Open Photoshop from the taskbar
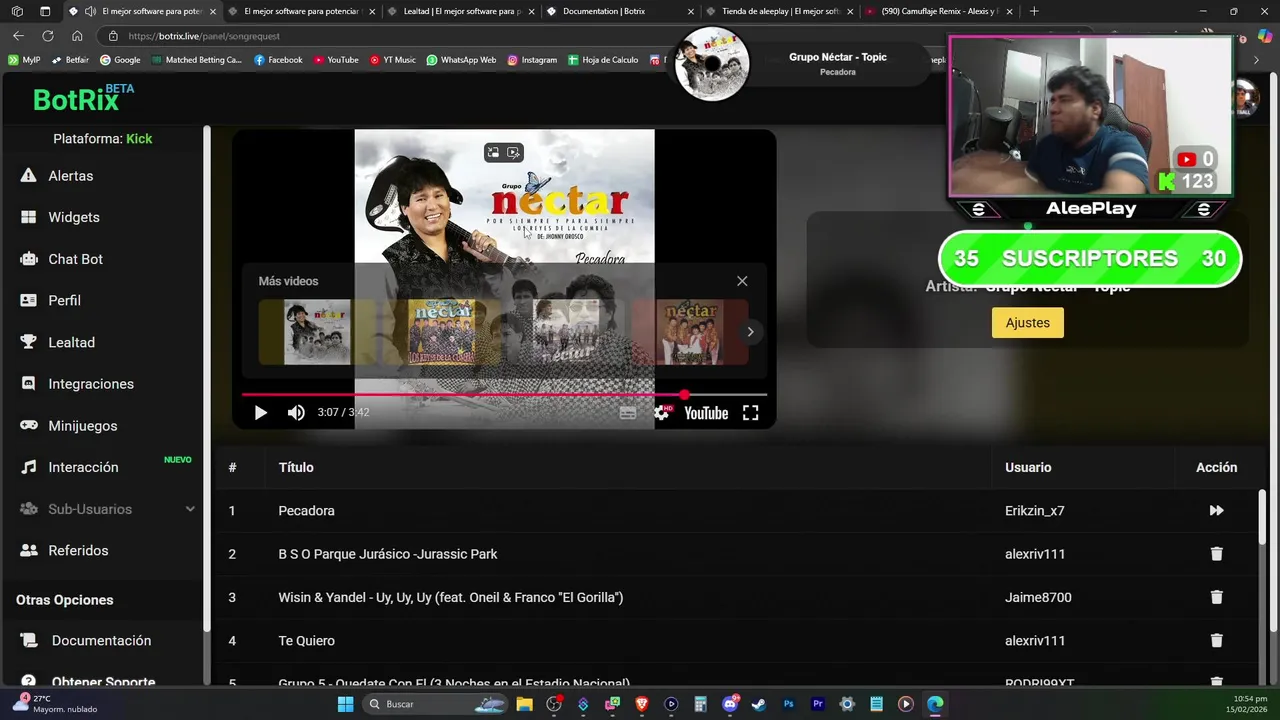The height and width of the screenshot is (720, 1280). point(788,704)
